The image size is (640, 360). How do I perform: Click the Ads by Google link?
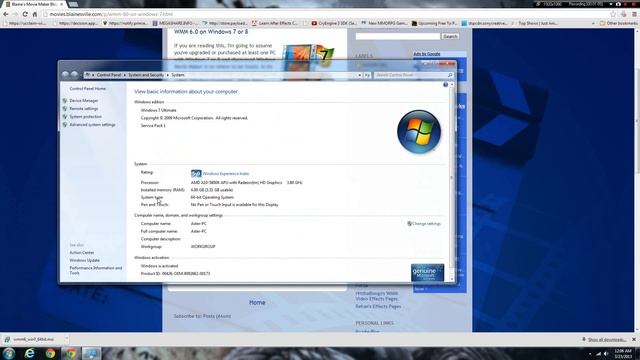pos(427,54)
